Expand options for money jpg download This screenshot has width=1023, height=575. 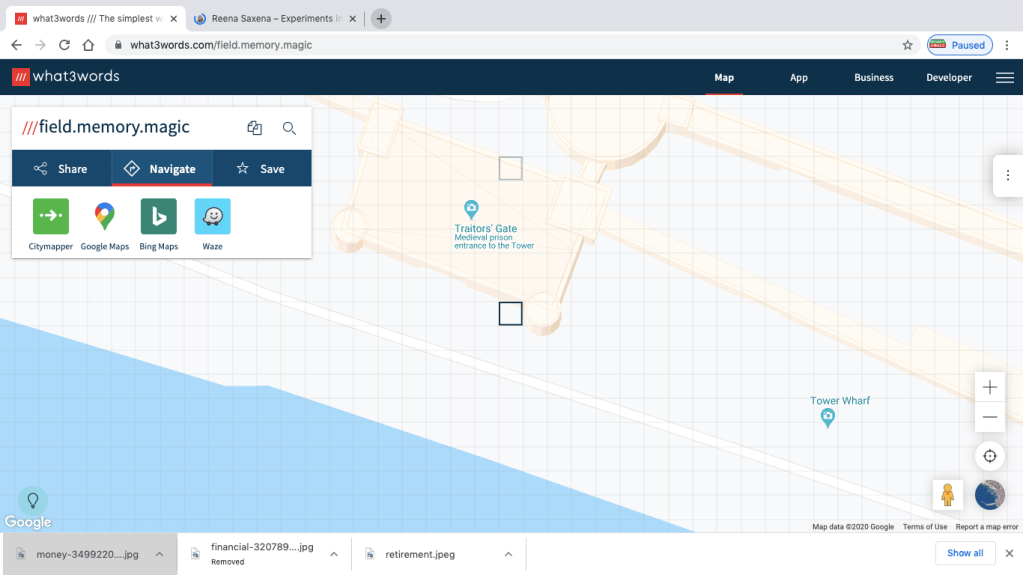click(x=159, y=554)
